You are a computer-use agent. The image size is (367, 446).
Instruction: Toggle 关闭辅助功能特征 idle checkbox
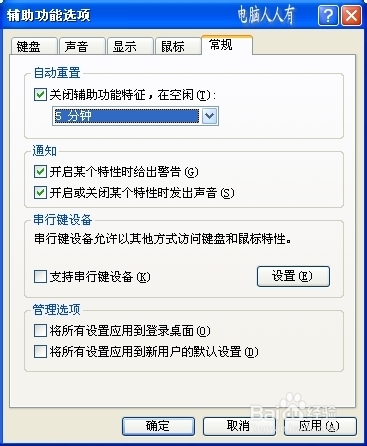(40, 95)
